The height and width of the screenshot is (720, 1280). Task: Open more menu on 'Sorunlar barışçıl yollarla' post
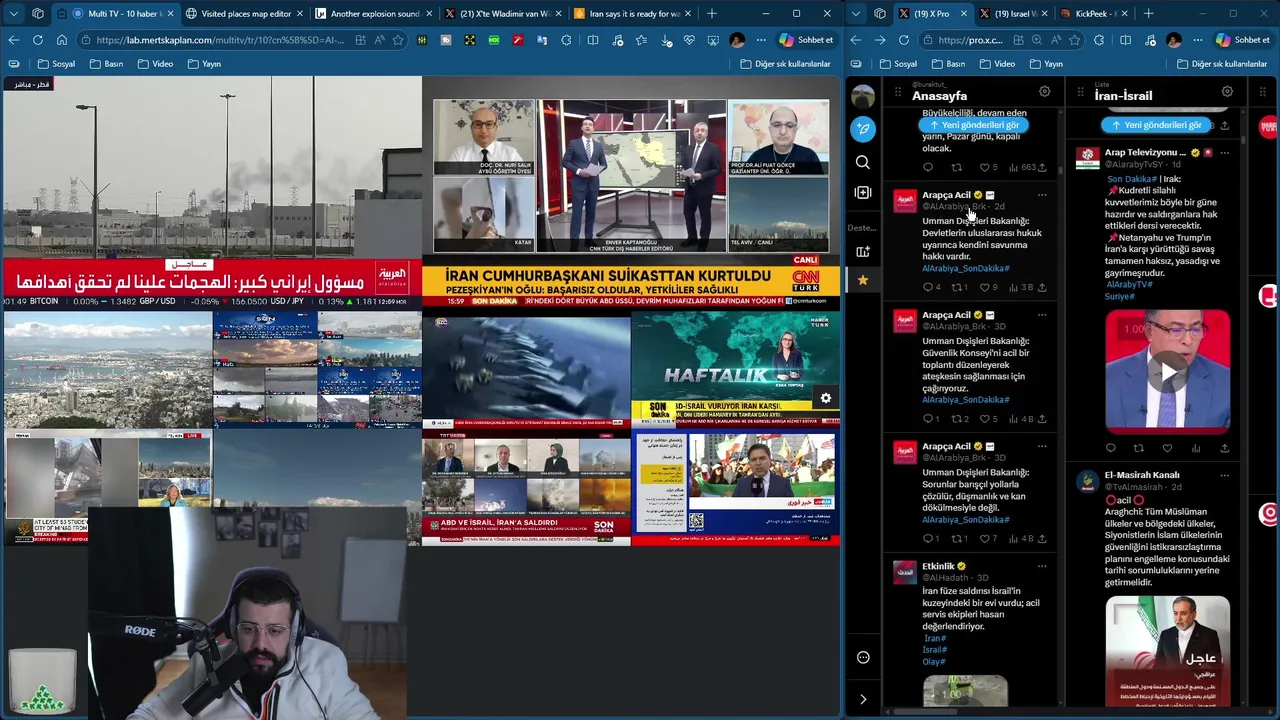pyautogui.click(x=1042, y=446)
